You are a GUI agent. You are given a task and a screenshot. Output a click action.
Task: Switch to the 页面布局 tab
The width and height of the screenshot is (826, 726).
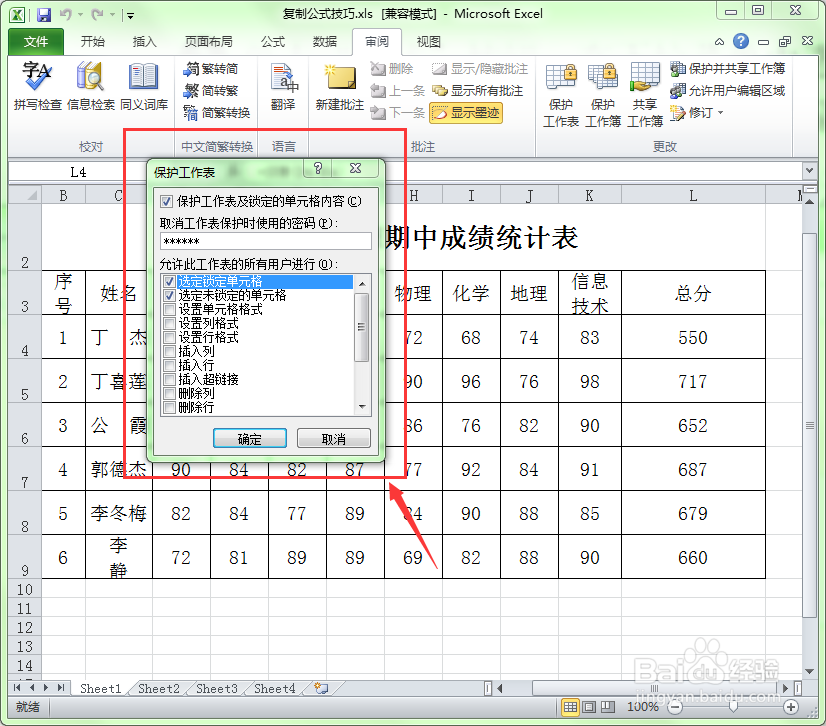click(209, 42)
